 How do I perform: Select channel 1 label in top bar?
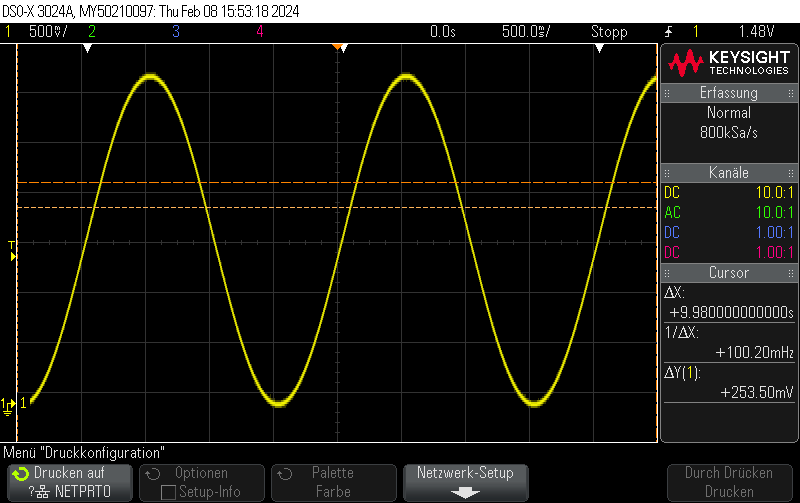coord(8,32)
